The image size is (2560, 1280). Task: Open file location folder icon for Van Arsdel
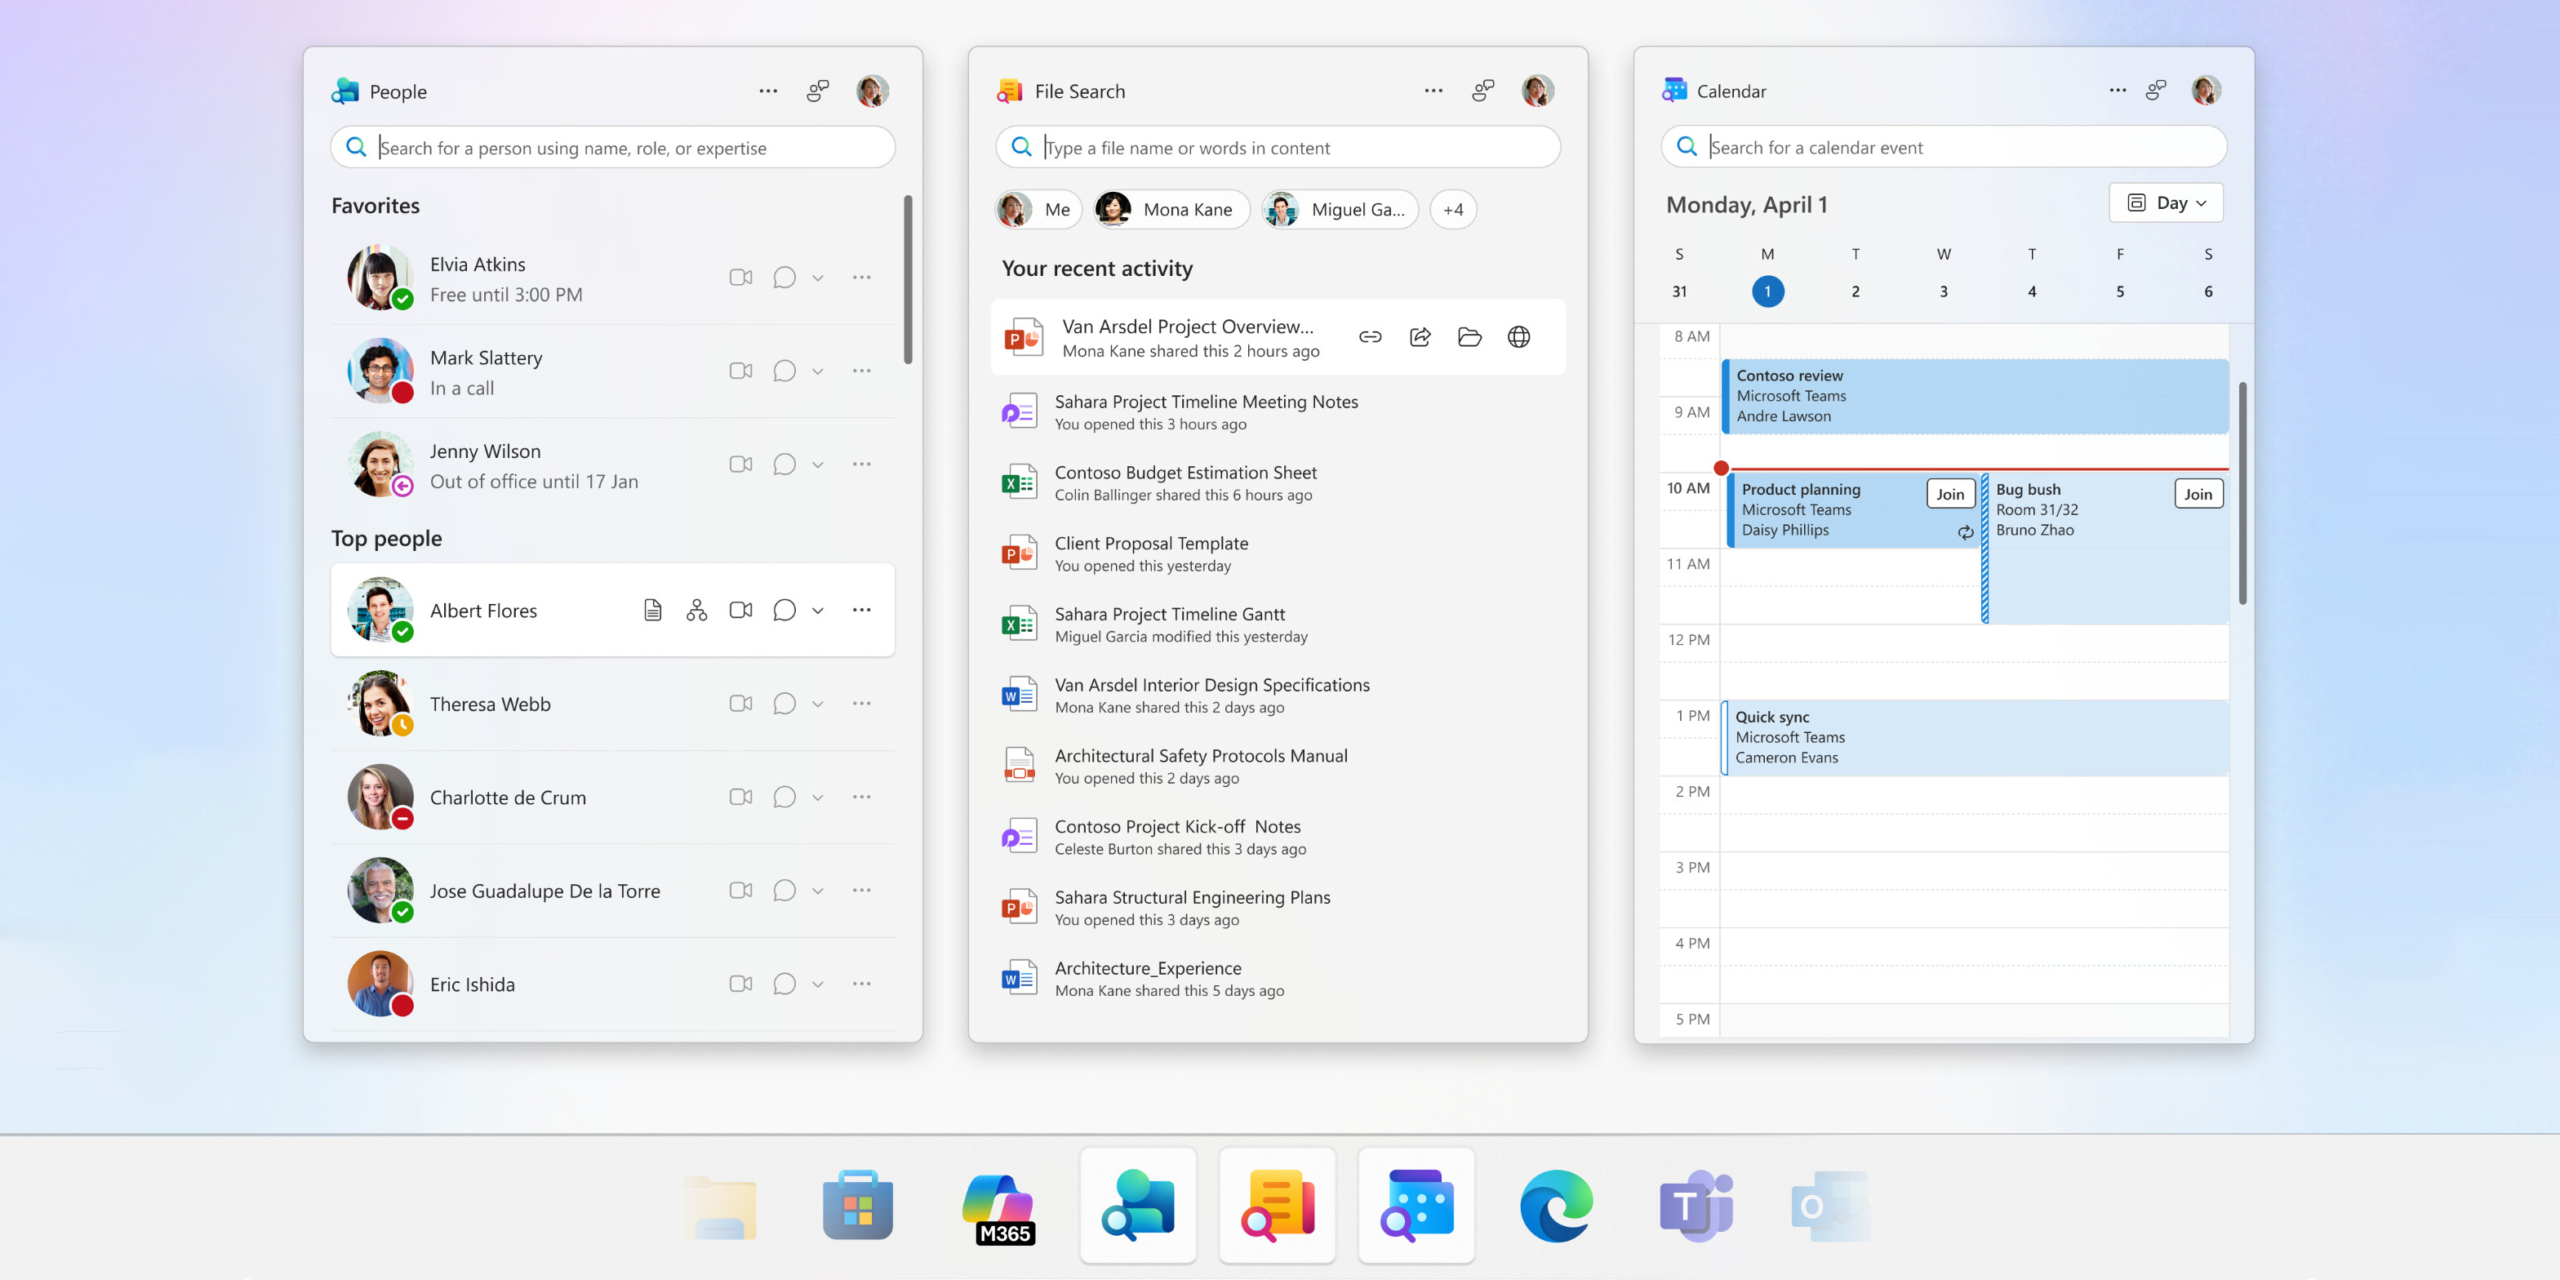[x=1469, y=337]
